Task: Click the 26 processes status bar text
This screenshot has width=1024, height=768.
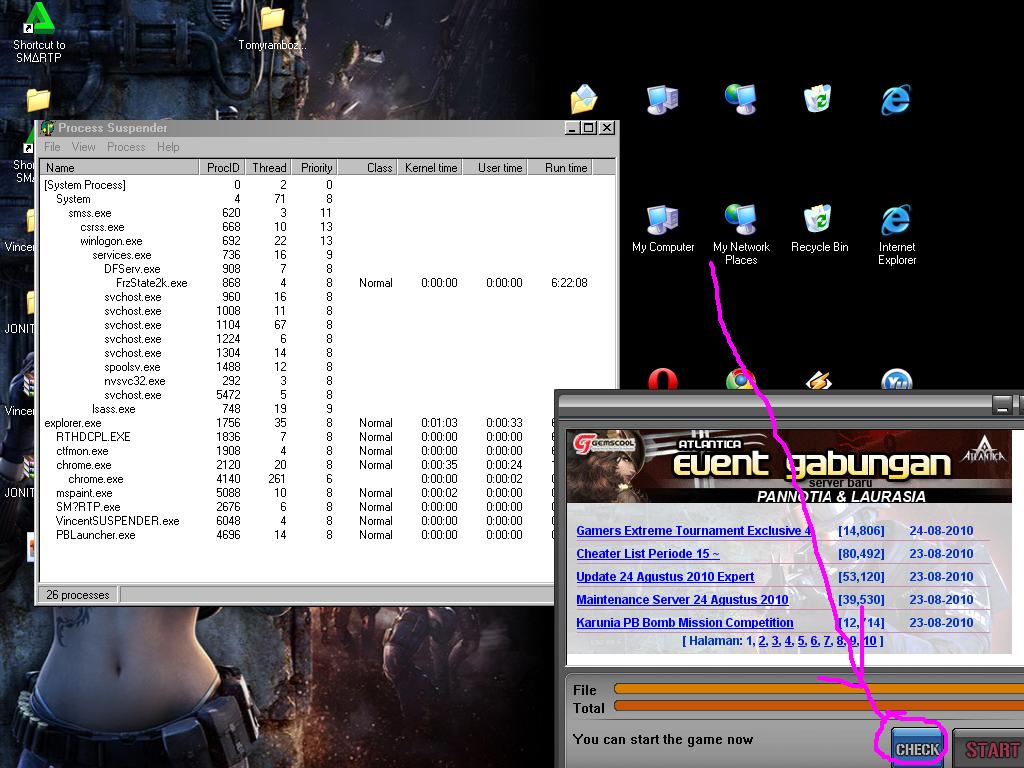Action: (78, 595)
